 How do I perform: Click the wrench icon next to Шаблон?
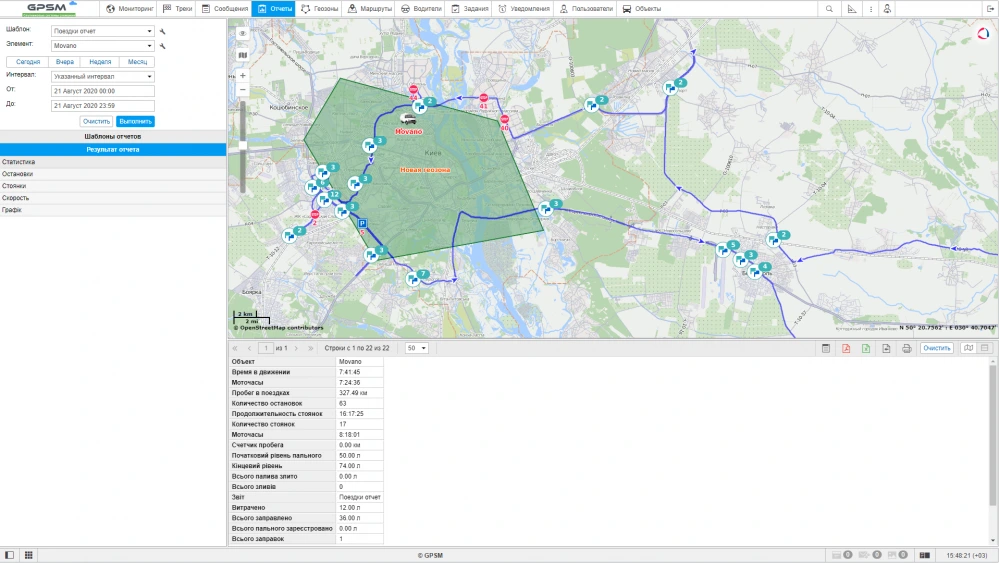(163, 31)
